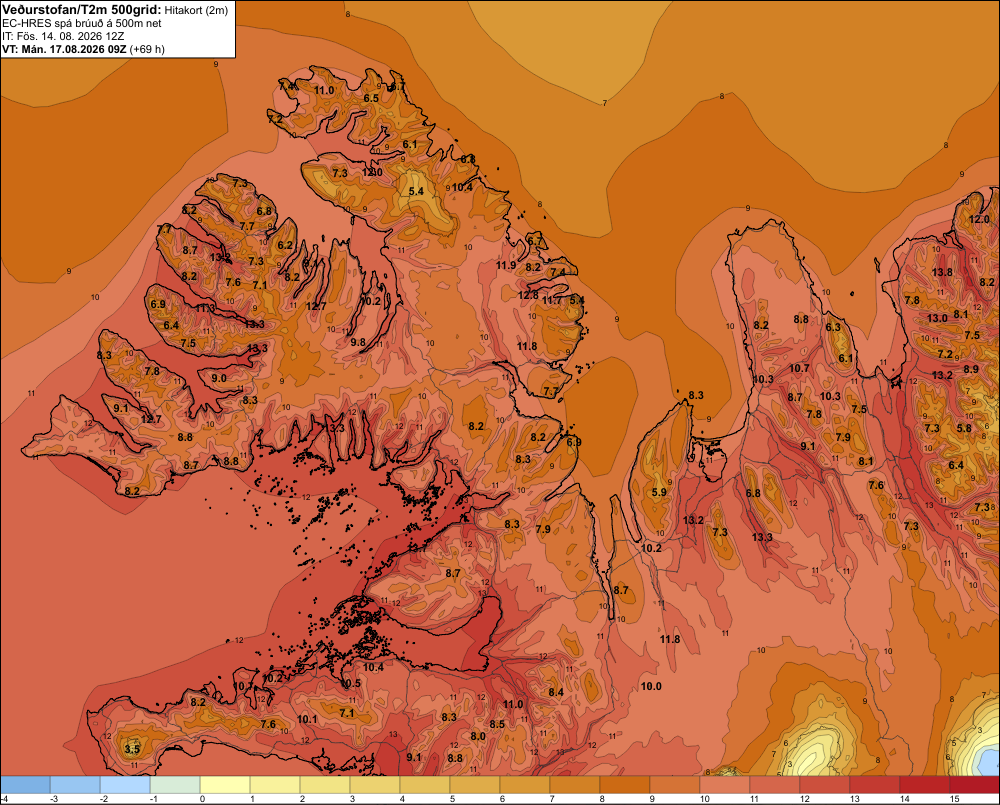This screenshot has width=1000, height=805.
Task: Click the temperature value '8.5'
Action: click(497, 724)
